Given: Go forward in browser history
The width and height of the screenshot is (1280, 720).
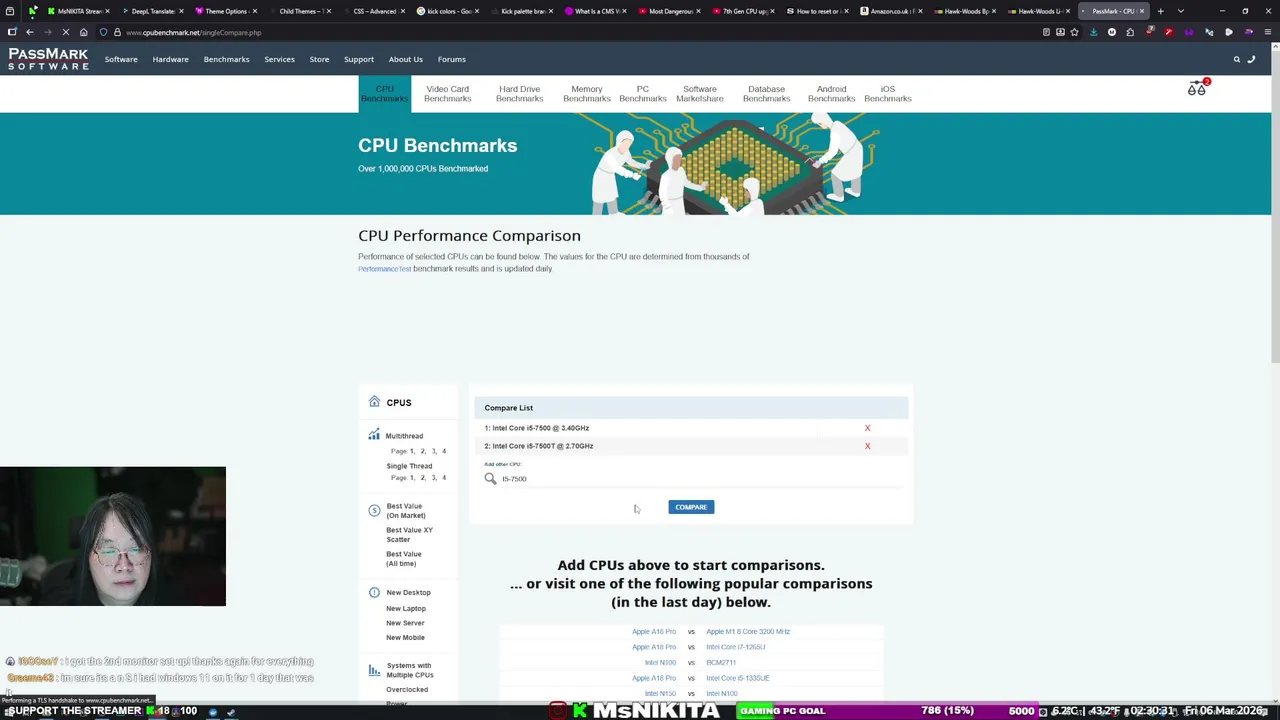Looking at the screenshot, I should click(47, 32).
